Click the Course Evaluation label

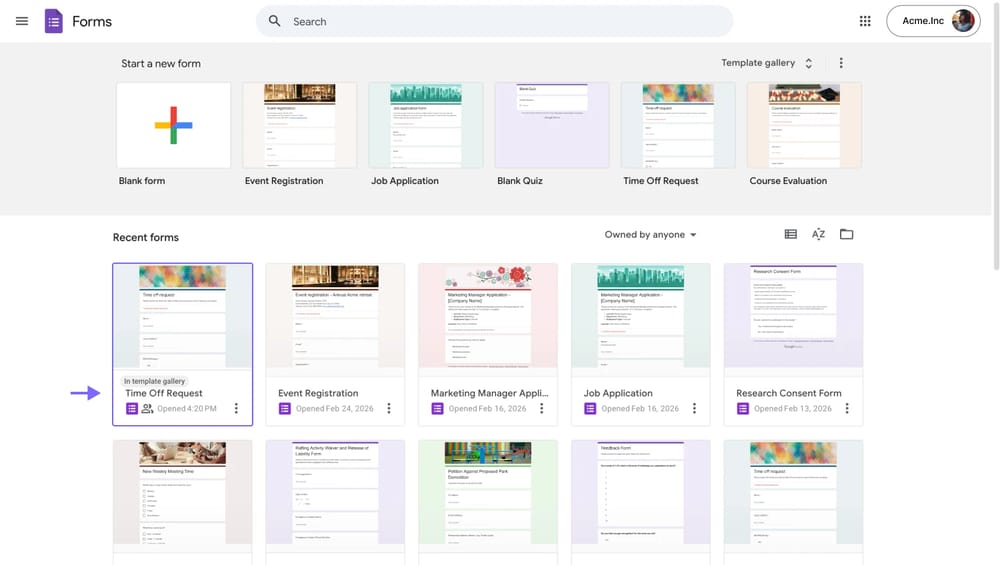(788, 180)
